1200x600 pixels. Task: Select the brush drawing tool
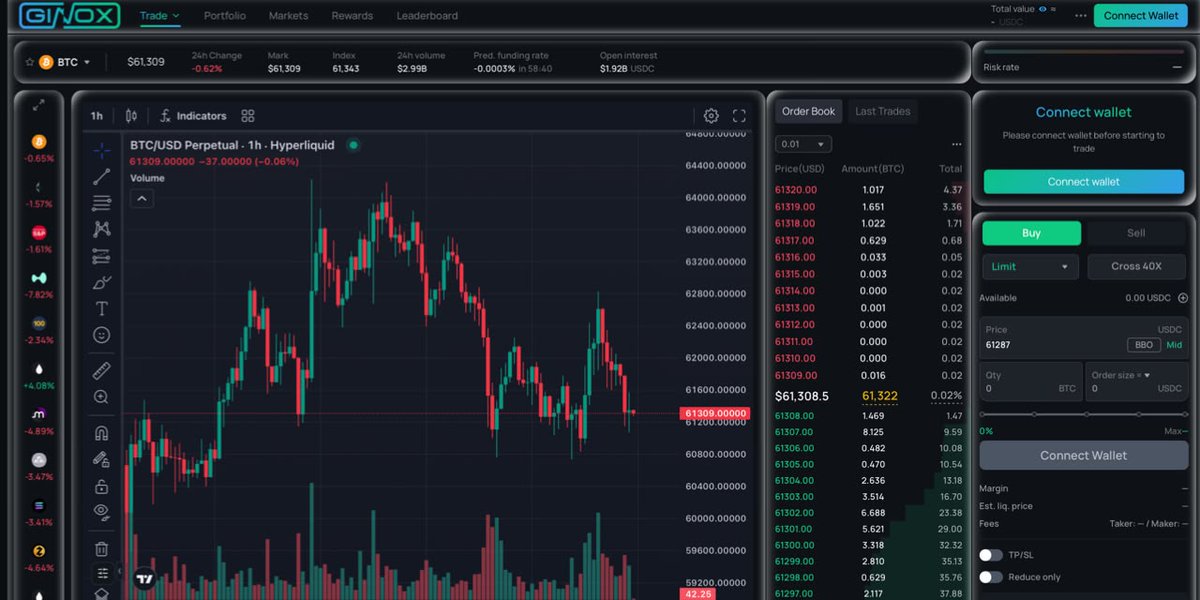click(102, 282)
